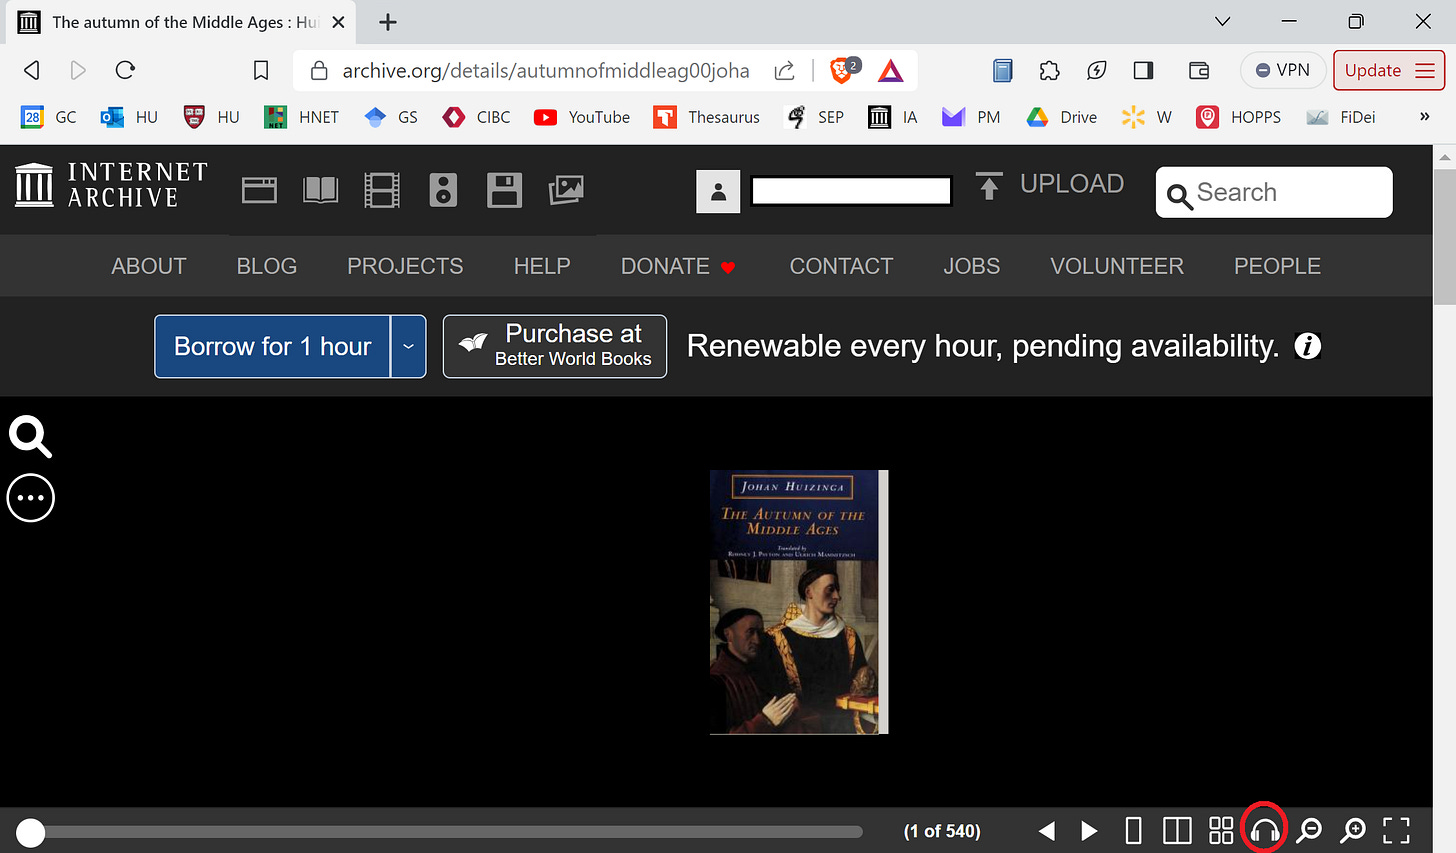Click Borrow for 1 hour button
The width and height of the screenshot is (1456, 853).
pyautogui.click(x=272, y=346)
